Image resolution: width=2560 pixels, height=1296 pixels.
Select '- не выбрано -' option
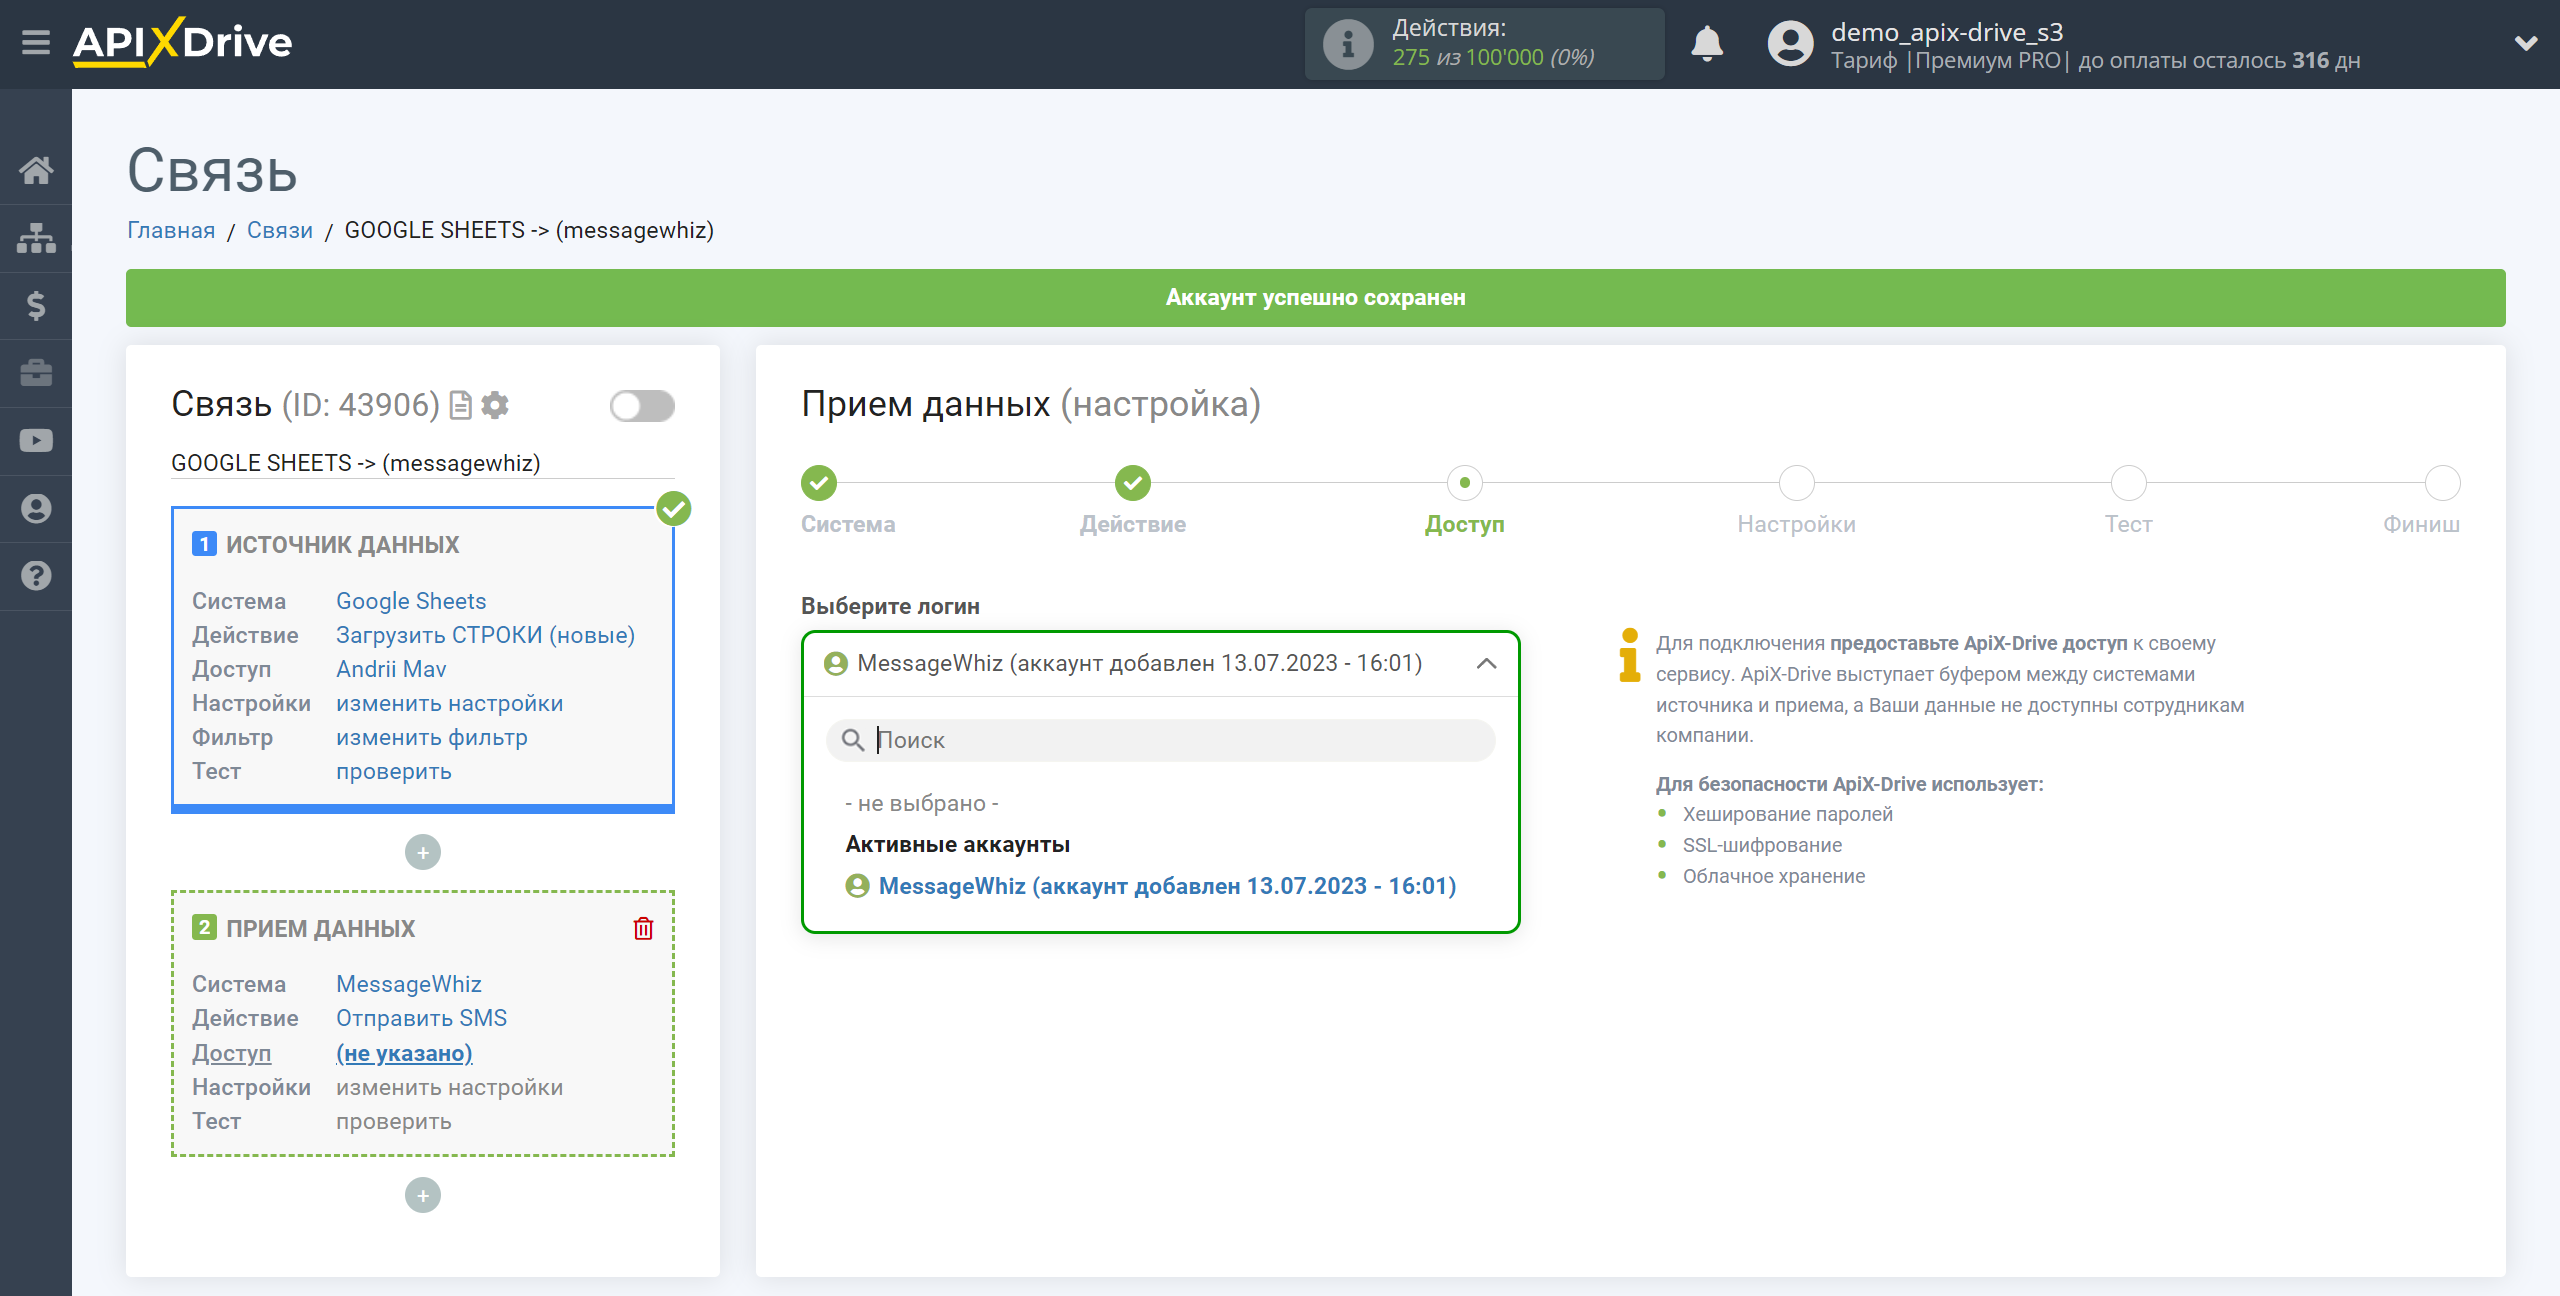pyautogui.click(x=921, y=803)
